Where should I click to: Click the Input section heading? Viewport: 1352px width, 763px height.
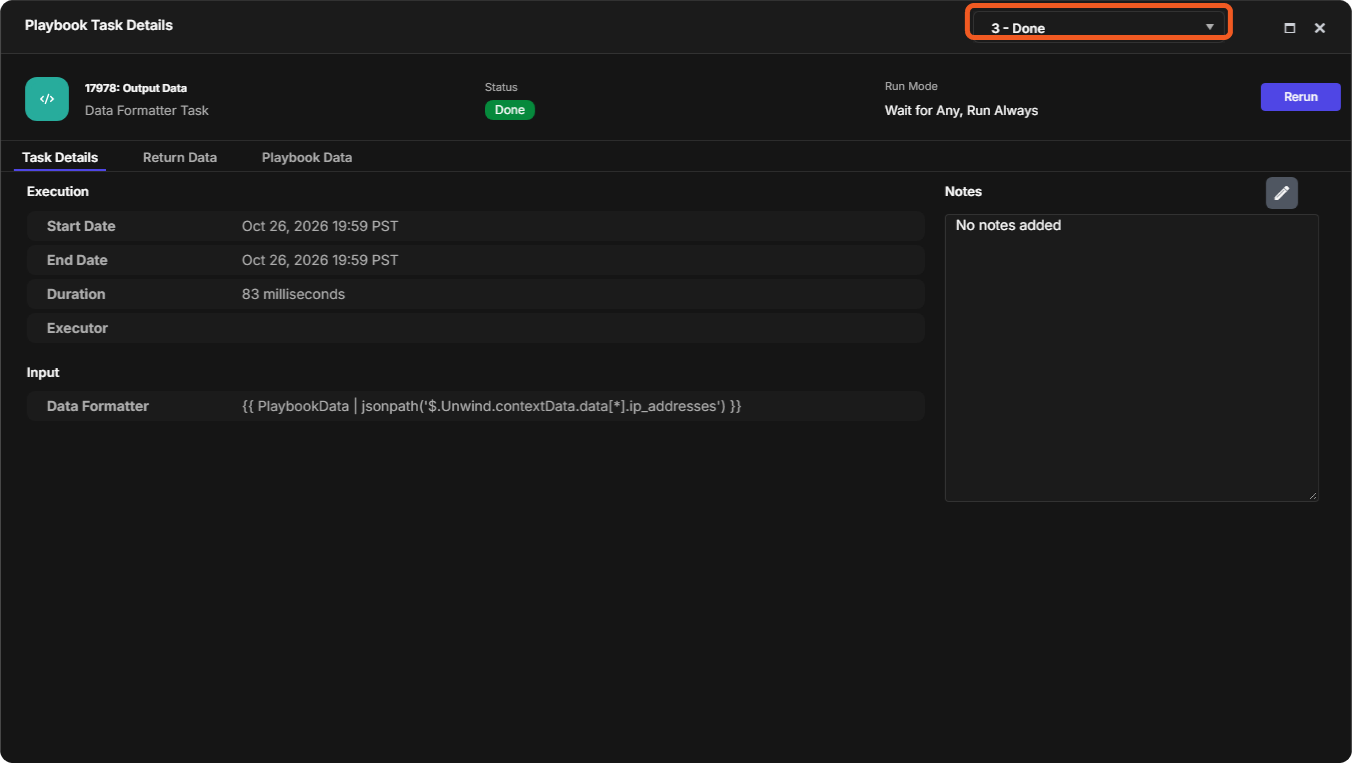(43, 372)
